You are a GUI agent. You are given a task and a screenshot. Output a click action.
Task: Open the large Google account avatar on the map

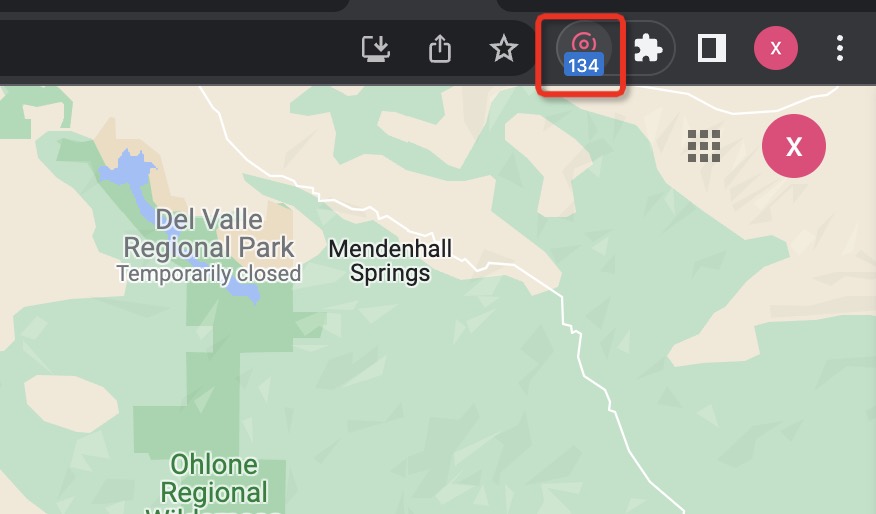pos(793,146)
